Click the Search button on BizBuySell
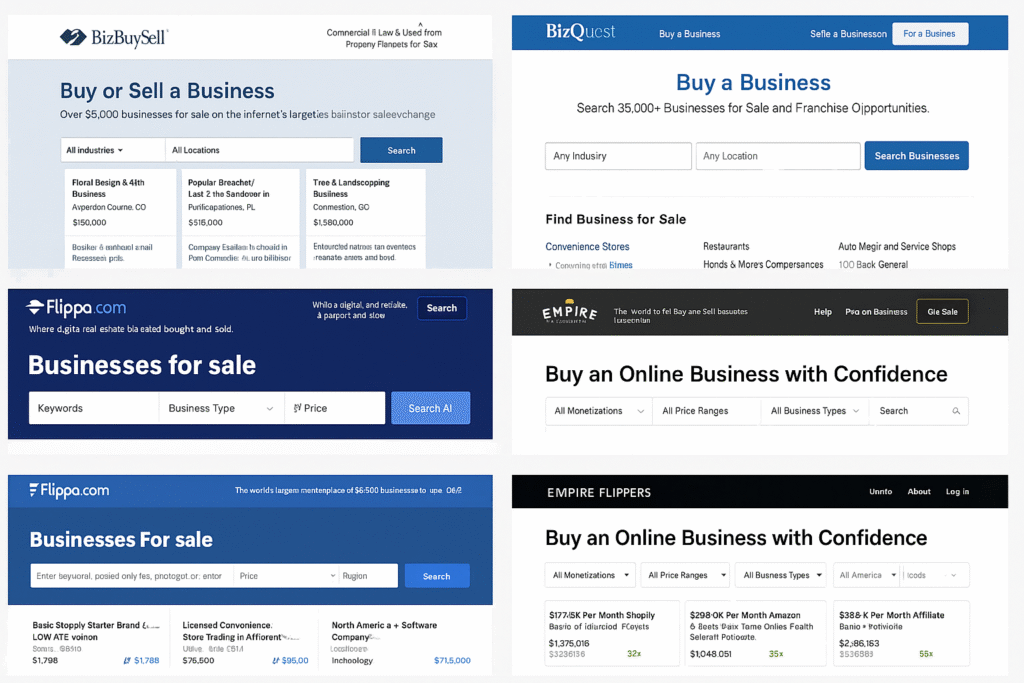Screen dimensions: 1024x683 pyautogui.click(x=401, y=150)
